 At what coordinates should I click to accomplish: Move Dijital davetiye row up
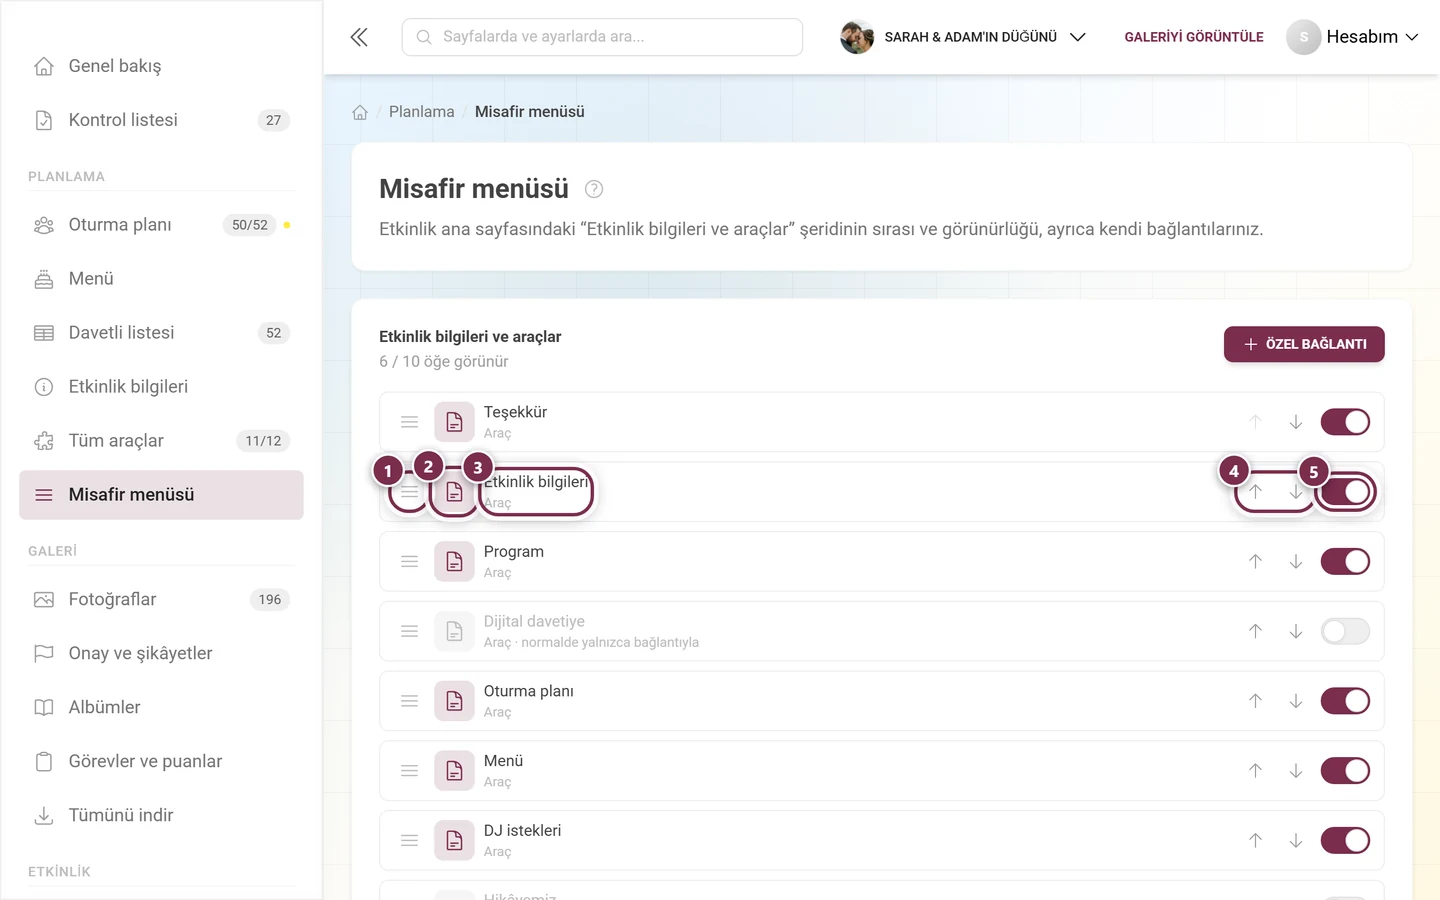1255,631
